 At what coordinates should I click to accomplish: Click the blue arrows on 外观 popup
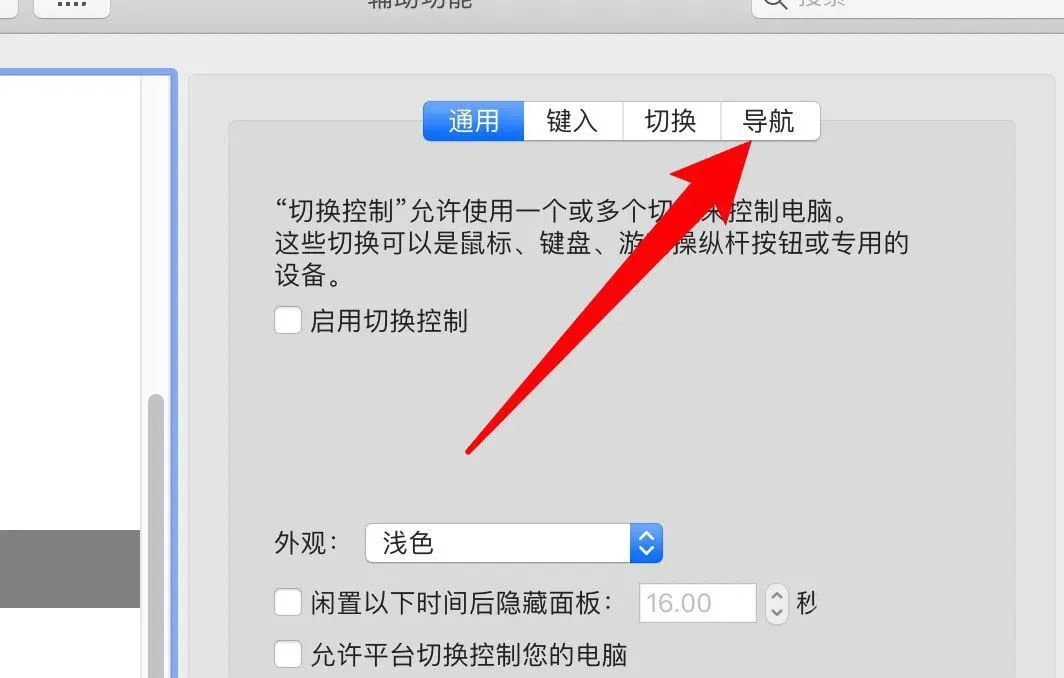coord(646,543)
